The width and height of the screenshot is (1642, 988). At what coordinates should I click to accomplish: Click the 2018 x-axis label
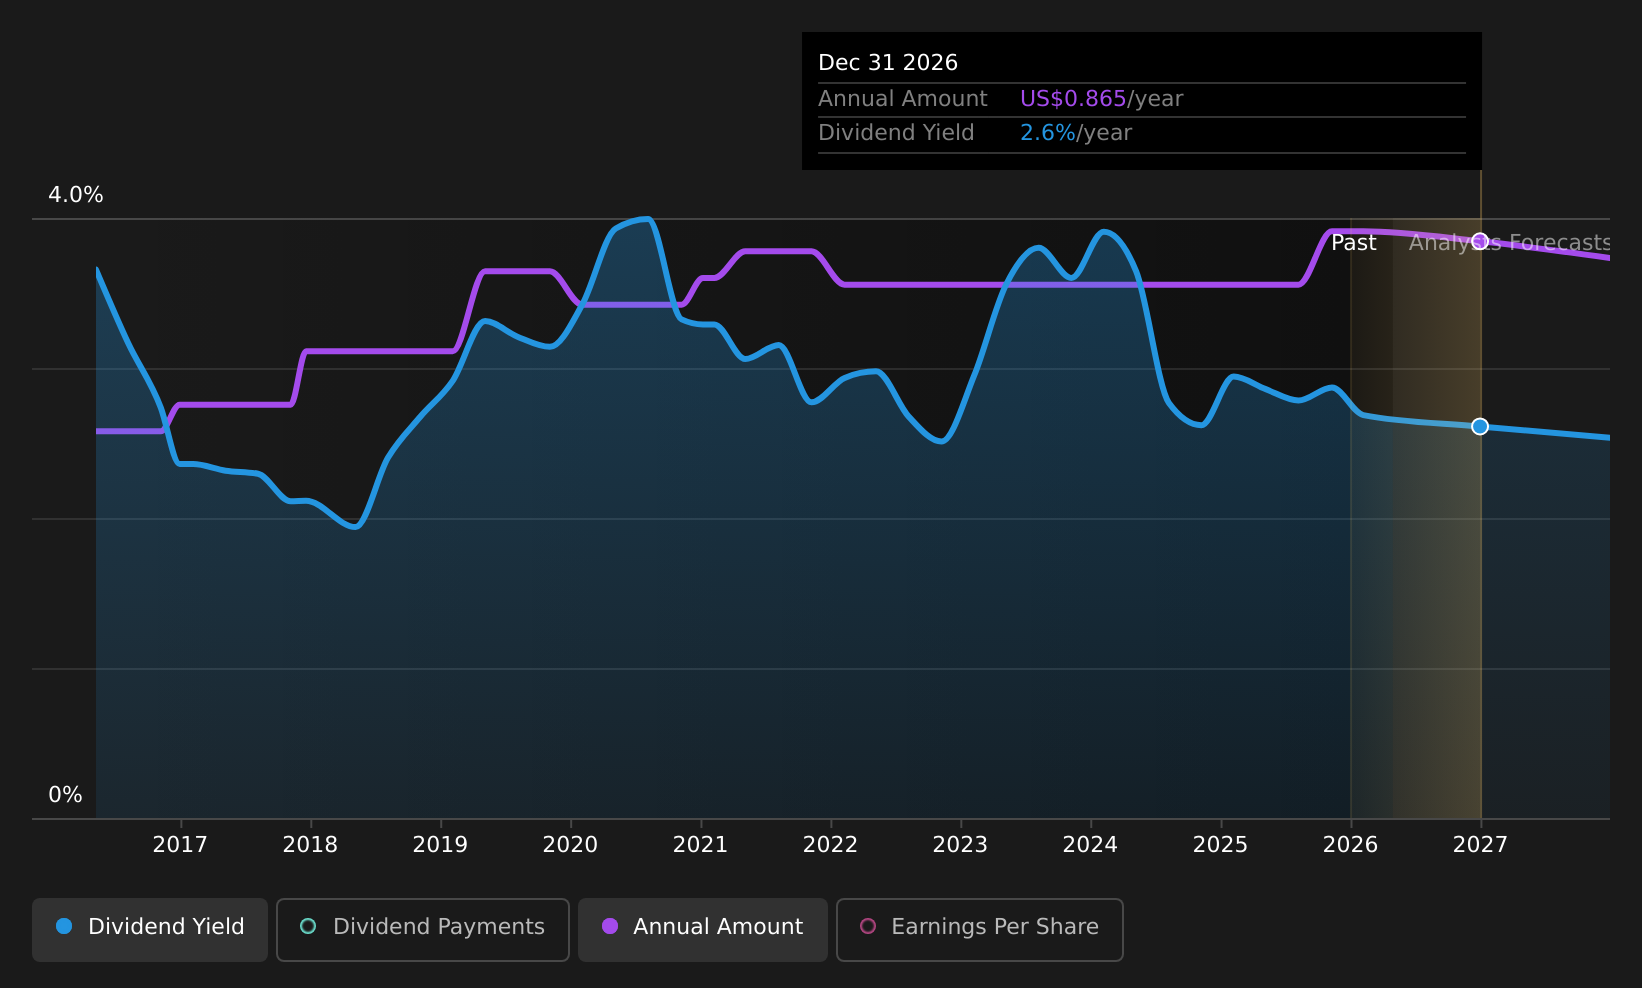[x=310, y=845]
